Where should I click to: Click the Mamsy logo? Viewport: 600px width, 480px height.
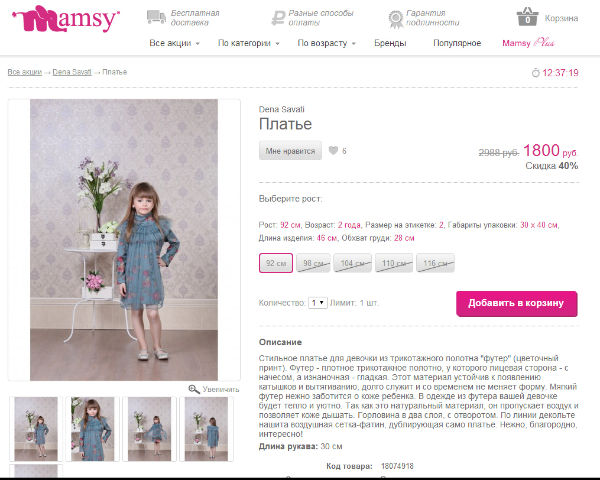(66, 19)
